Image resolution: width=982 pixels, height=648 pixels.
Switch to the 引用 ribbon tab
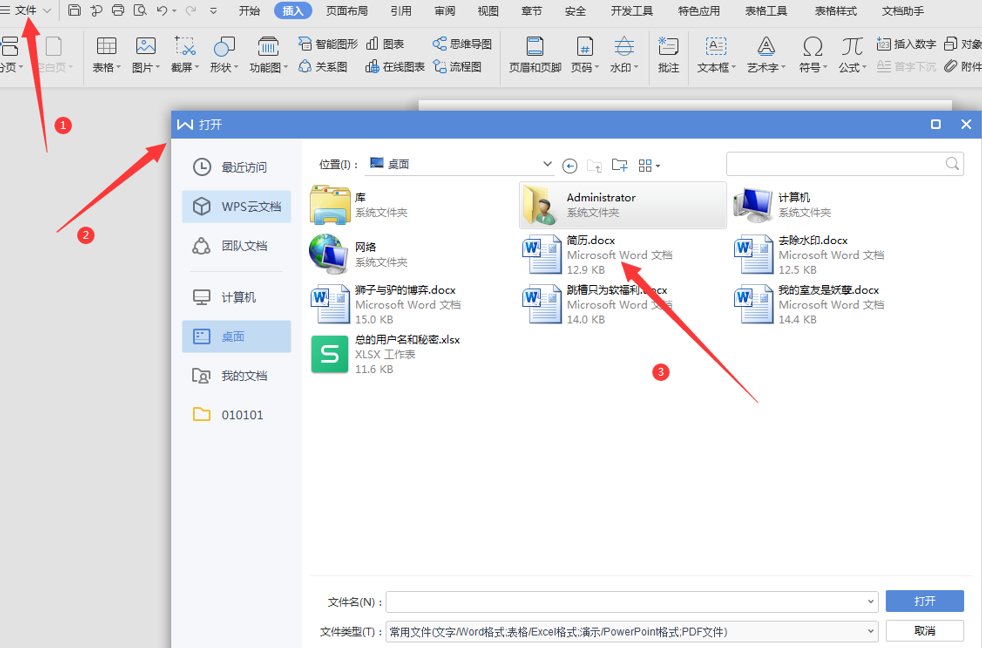[401, 11]
